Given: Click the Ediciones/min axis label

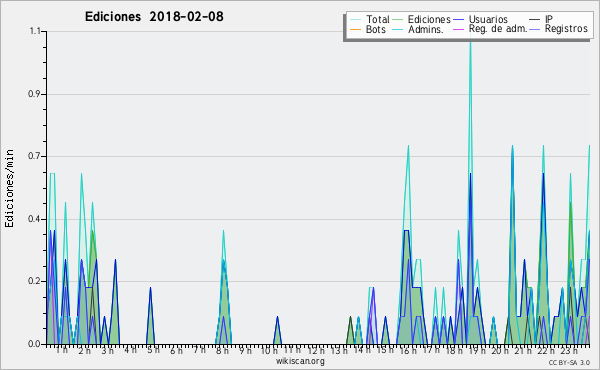Looking at the screenshot, I should [9, 188].
